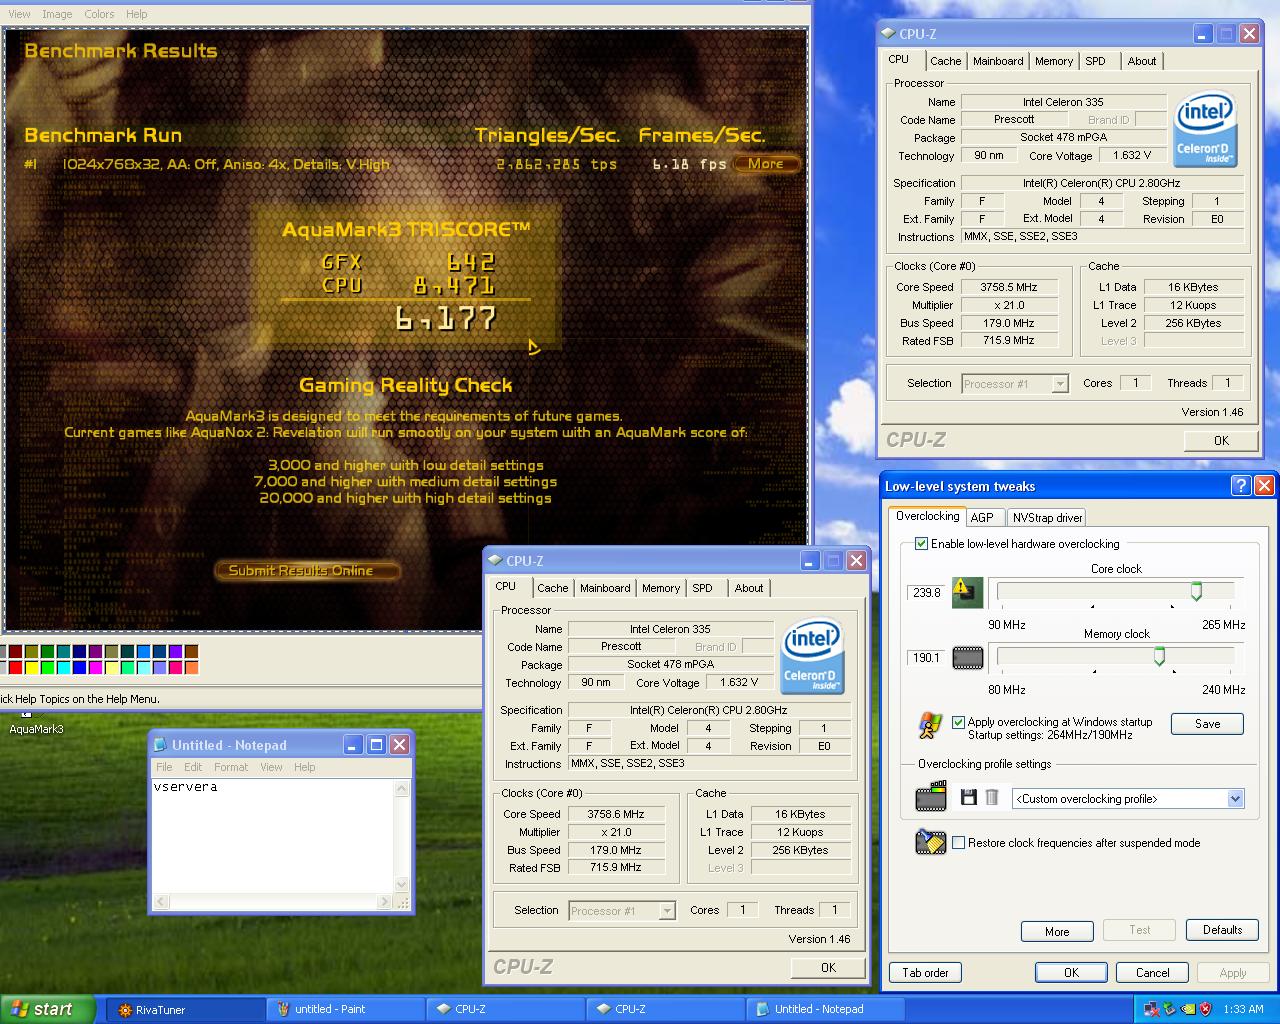
Task: Click OK in lower CPU-Z window
Action: [x=828, y=968]
